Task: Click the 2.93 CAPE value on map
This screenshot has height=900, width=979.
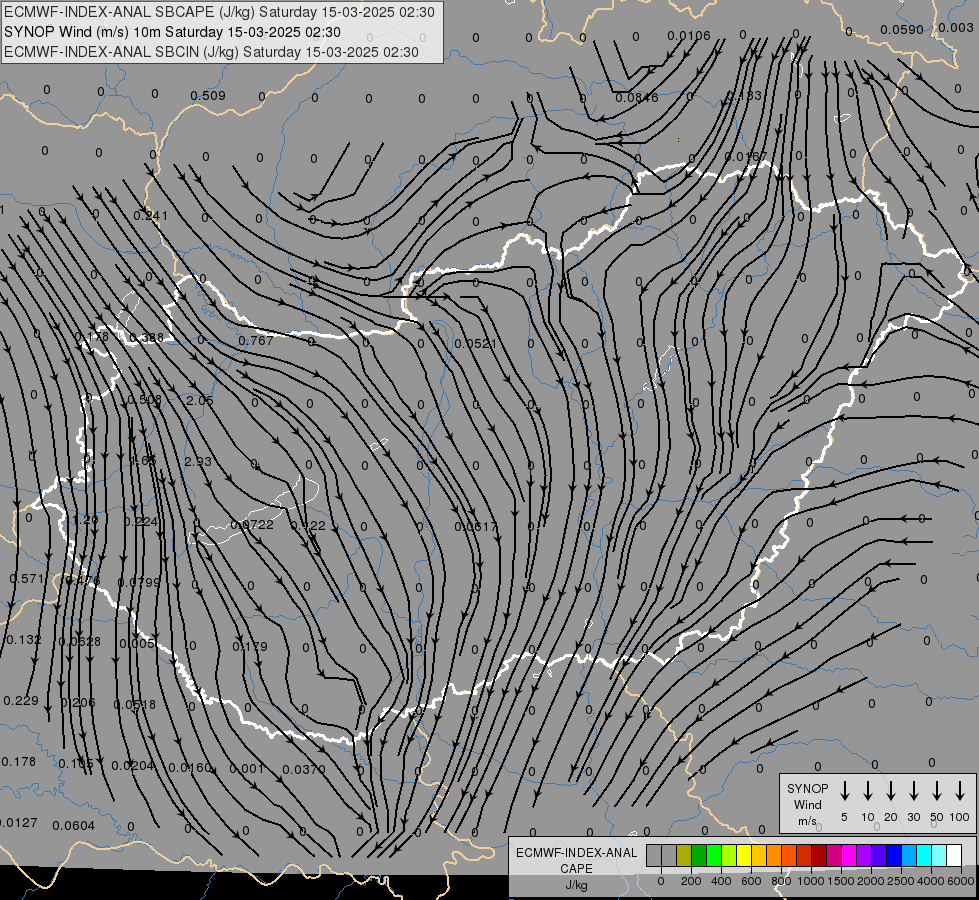Action: point(198,462)
